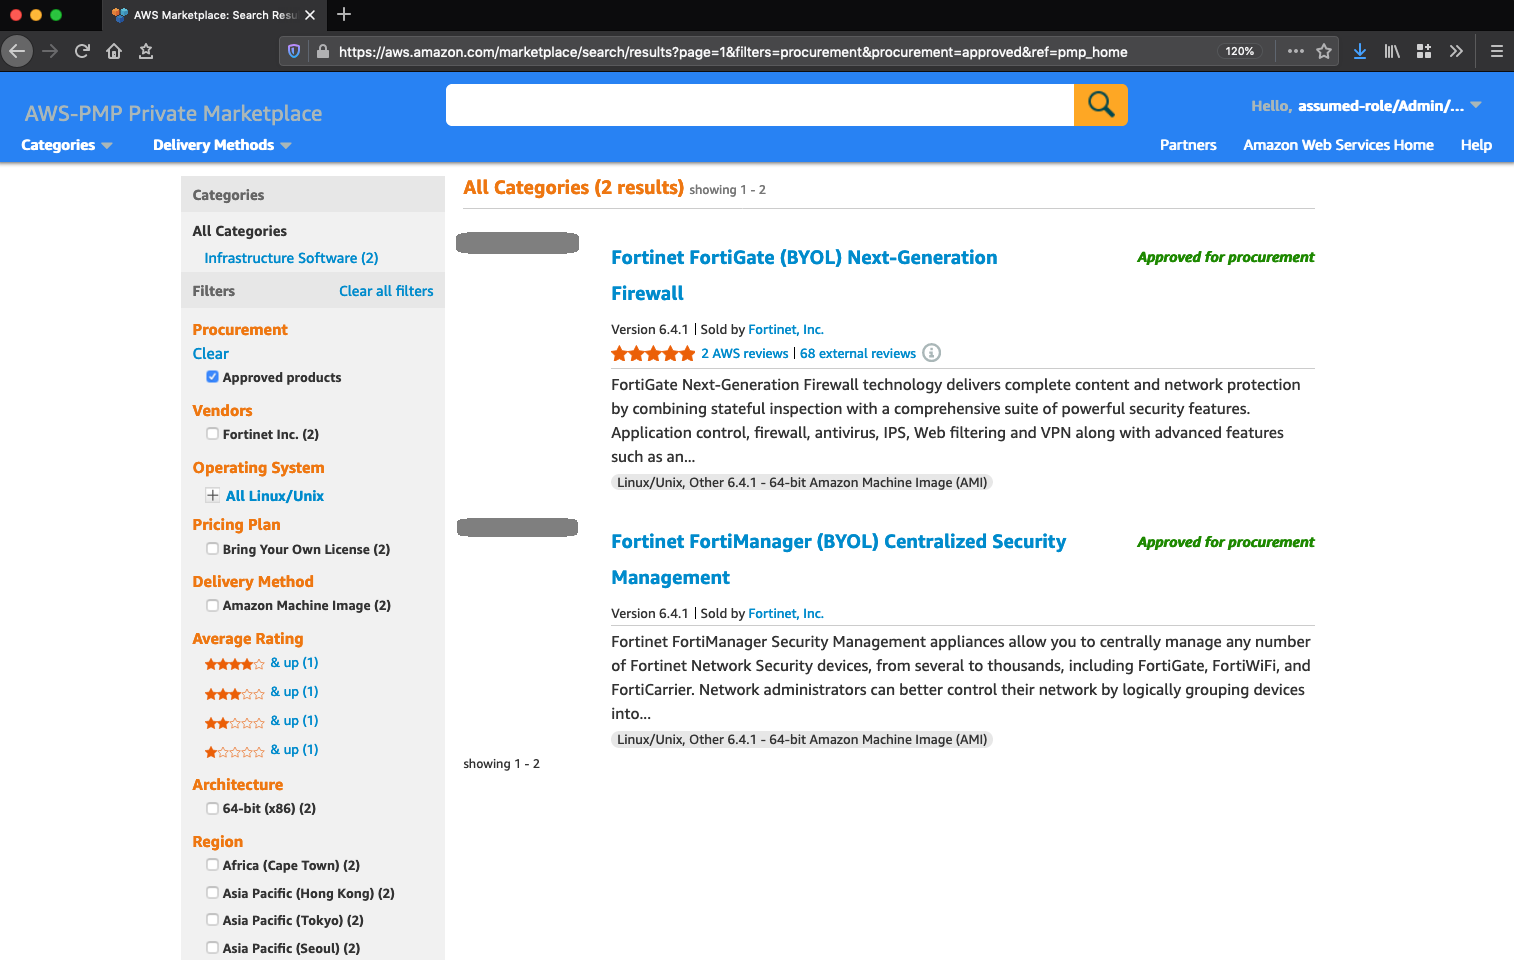Screen dimensions: 1514x960
Task: Open the Firefox hamburger menu
Action: click(x=1496, y=51)
